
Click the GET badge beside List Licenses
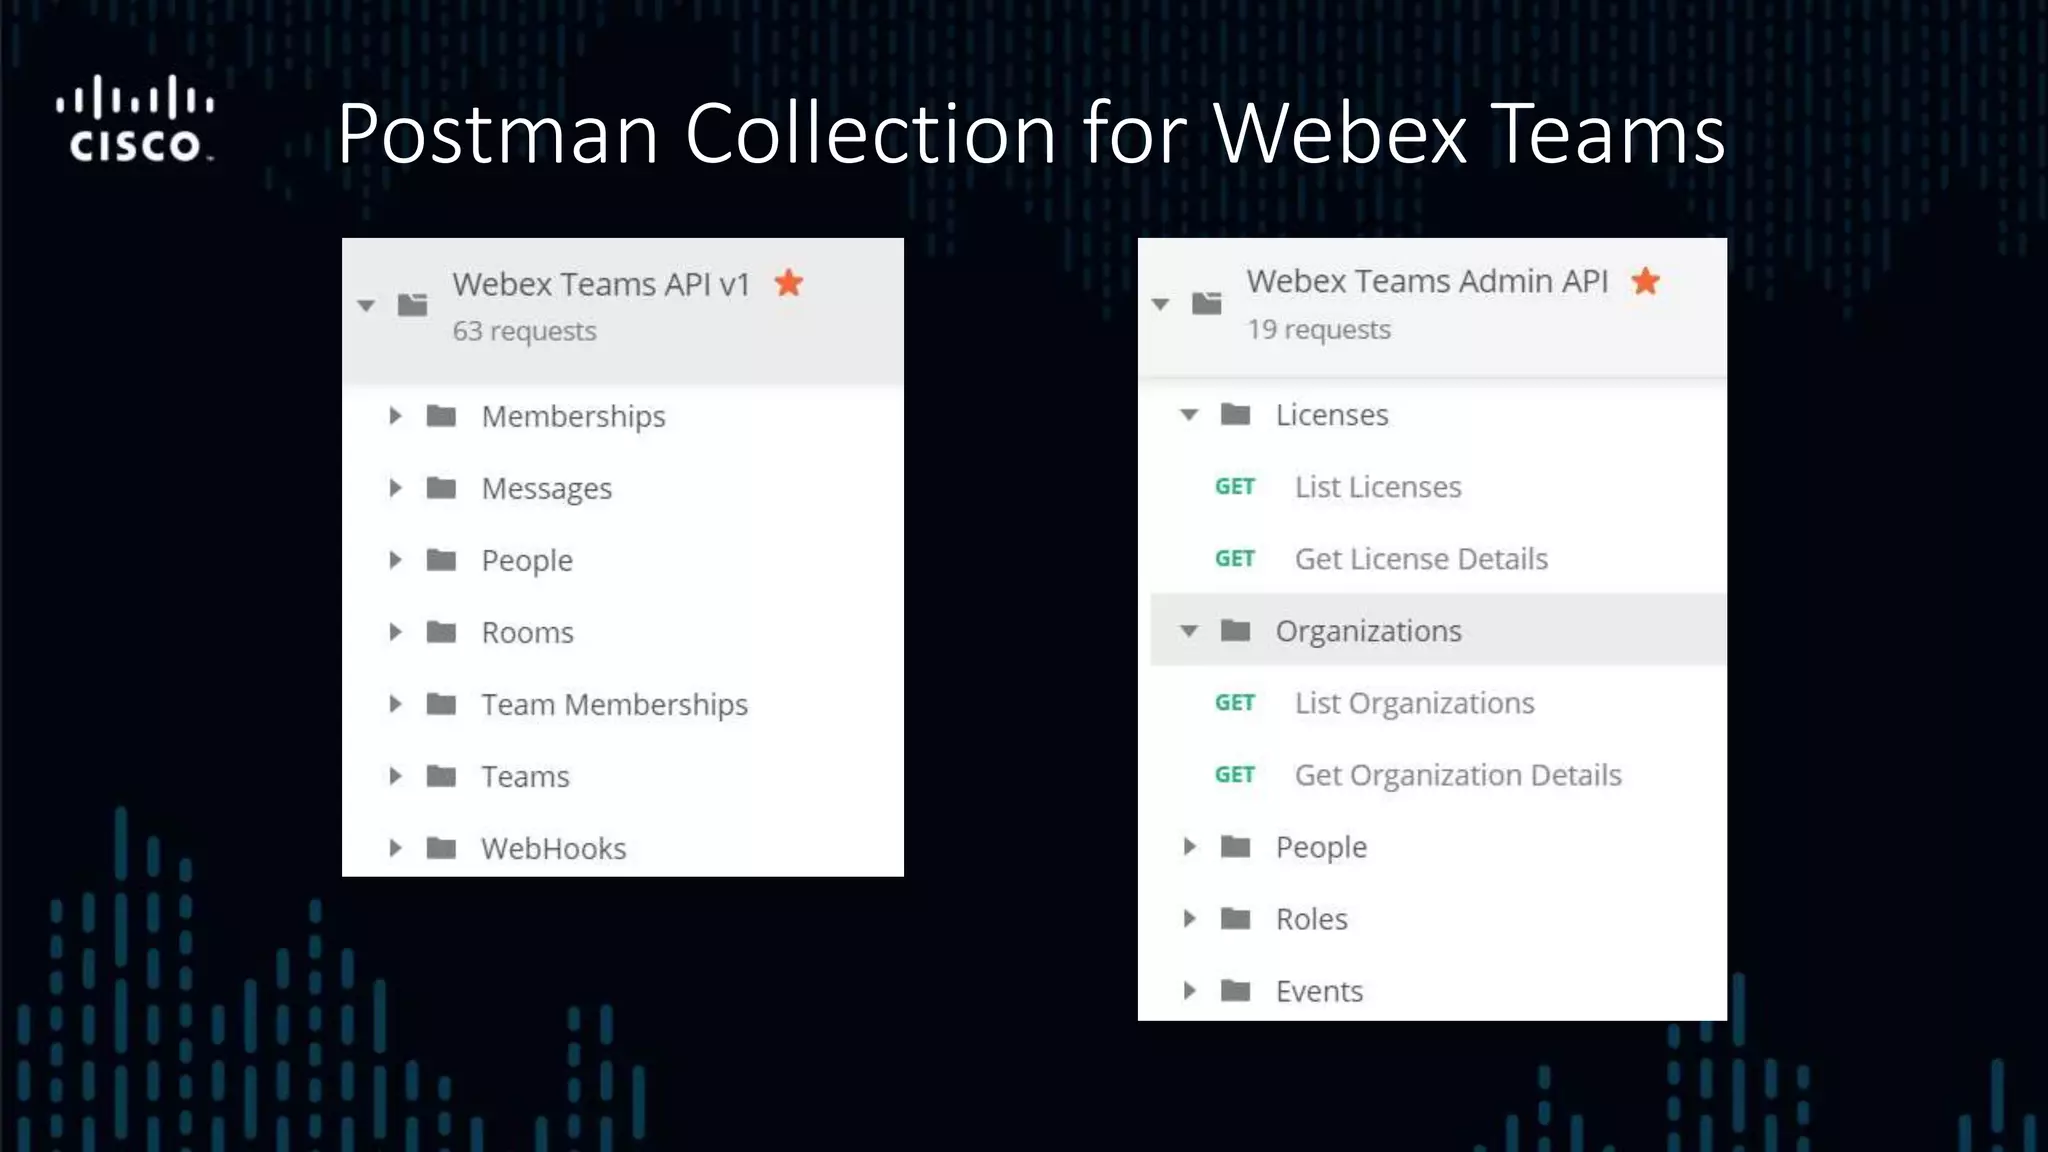1235,486
